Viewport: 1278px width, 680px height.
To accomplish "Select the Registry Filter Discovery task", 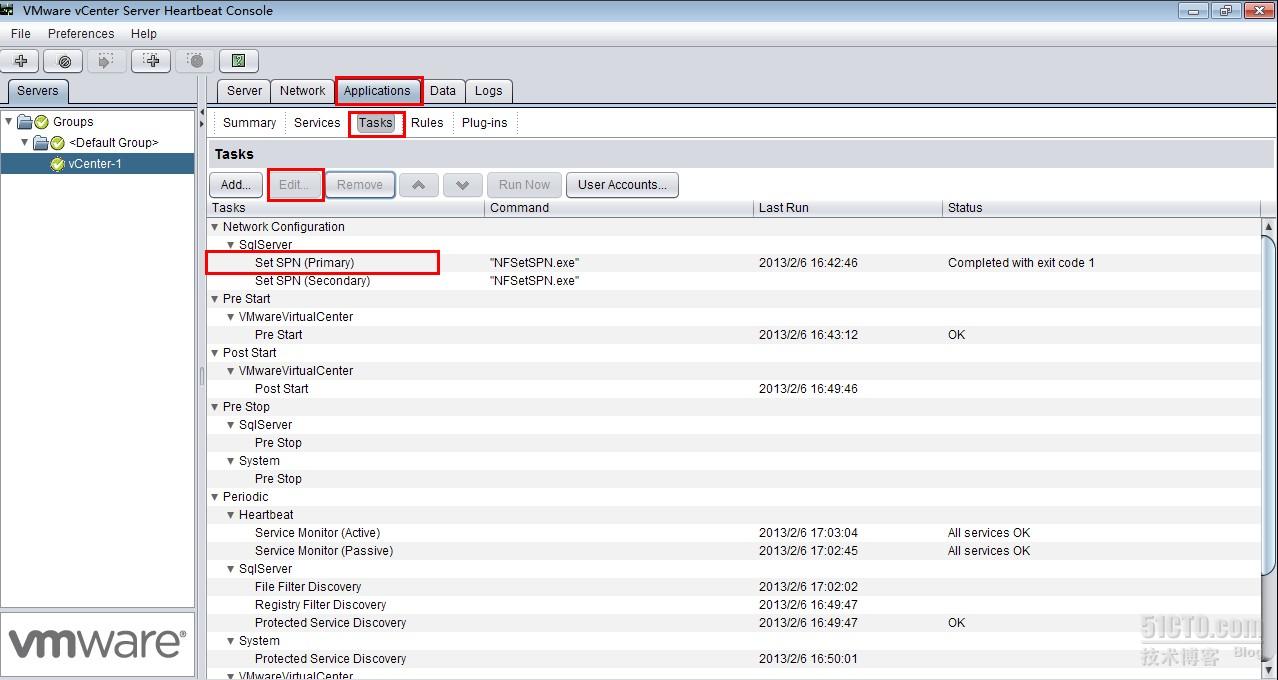I will coord(734,605).
